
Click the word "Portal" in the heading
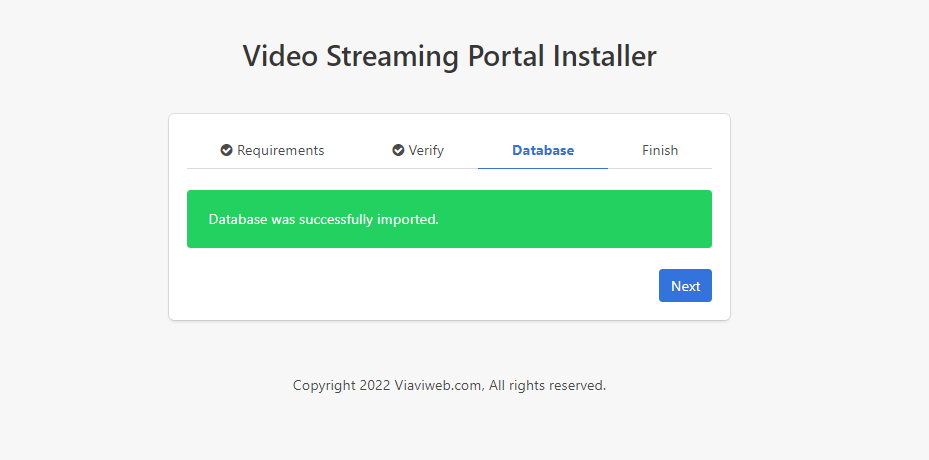pyautogui.click(x=509, y=56)
